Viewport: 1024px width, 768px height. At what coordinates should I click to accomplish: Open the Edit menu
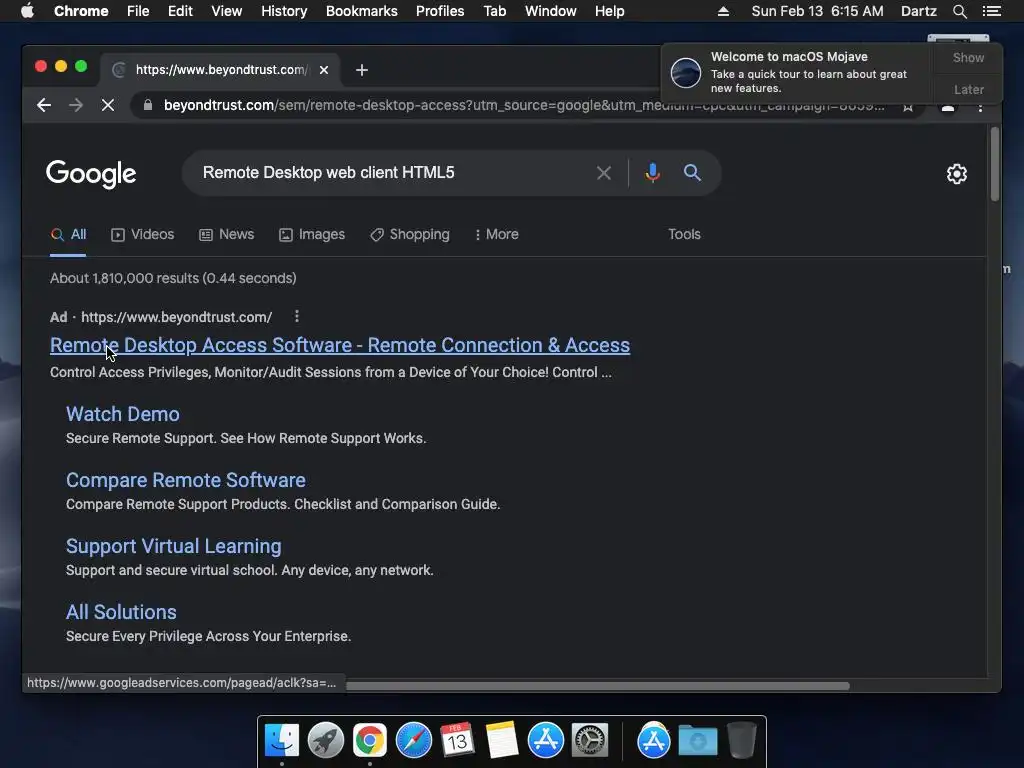180,11
